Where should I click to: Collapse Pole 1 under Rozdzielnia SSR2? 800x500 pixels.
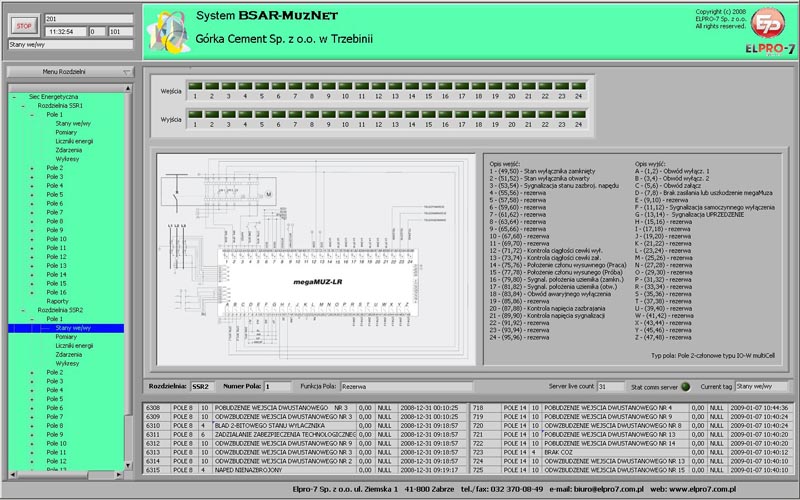[x=32, y=319]
